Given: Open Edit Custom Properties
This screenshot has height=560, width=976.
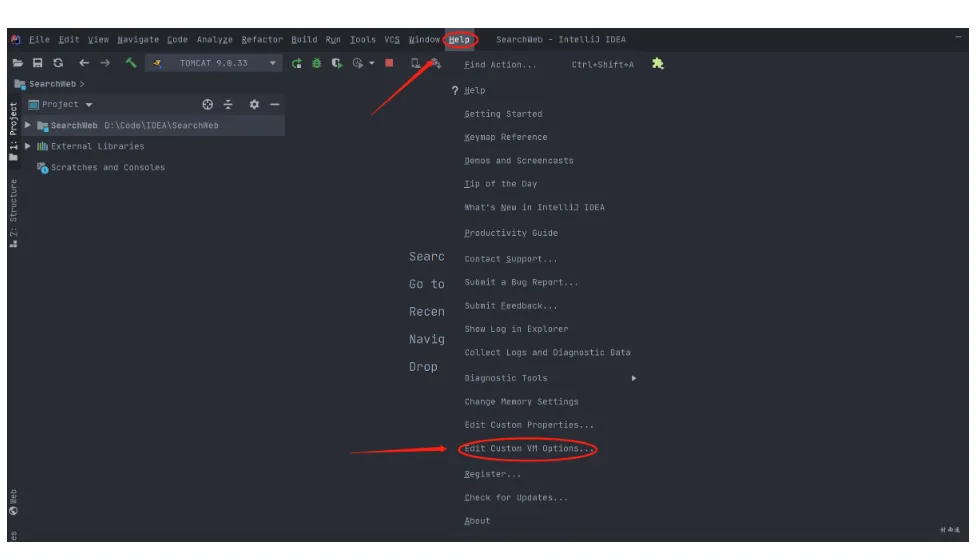Looking at the screenshot, I should (x=529, y=425).
